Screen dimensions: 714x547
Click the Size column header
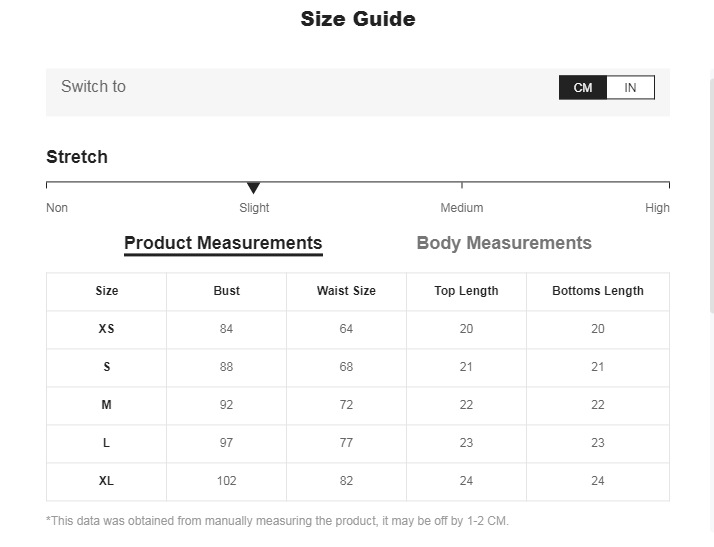pyautogui.click(x=107, y=291)
